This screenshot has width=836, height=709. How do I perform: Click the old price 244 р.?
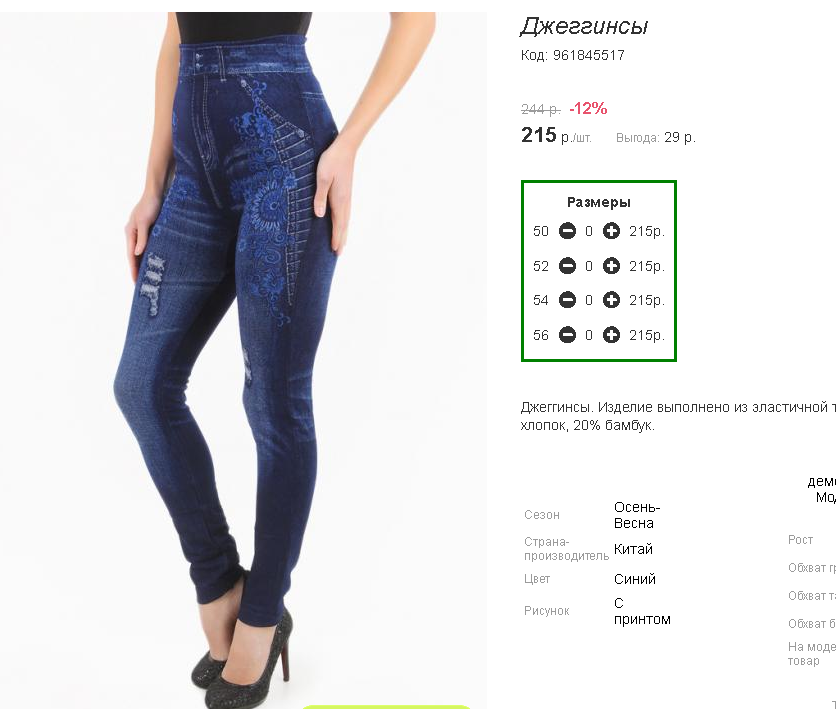[x=541, y=109]
